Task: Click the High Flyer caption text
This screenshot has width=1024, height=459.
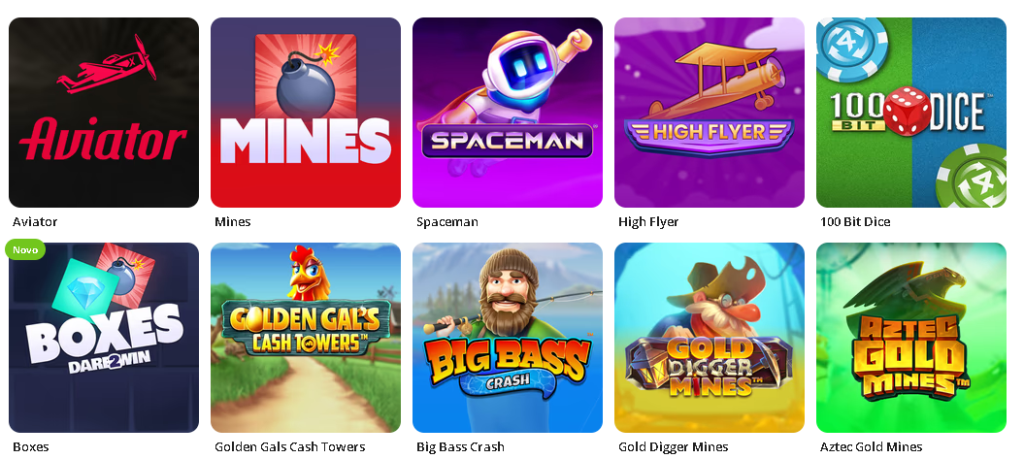Action: pyautogui.click(x=648, y=222)
